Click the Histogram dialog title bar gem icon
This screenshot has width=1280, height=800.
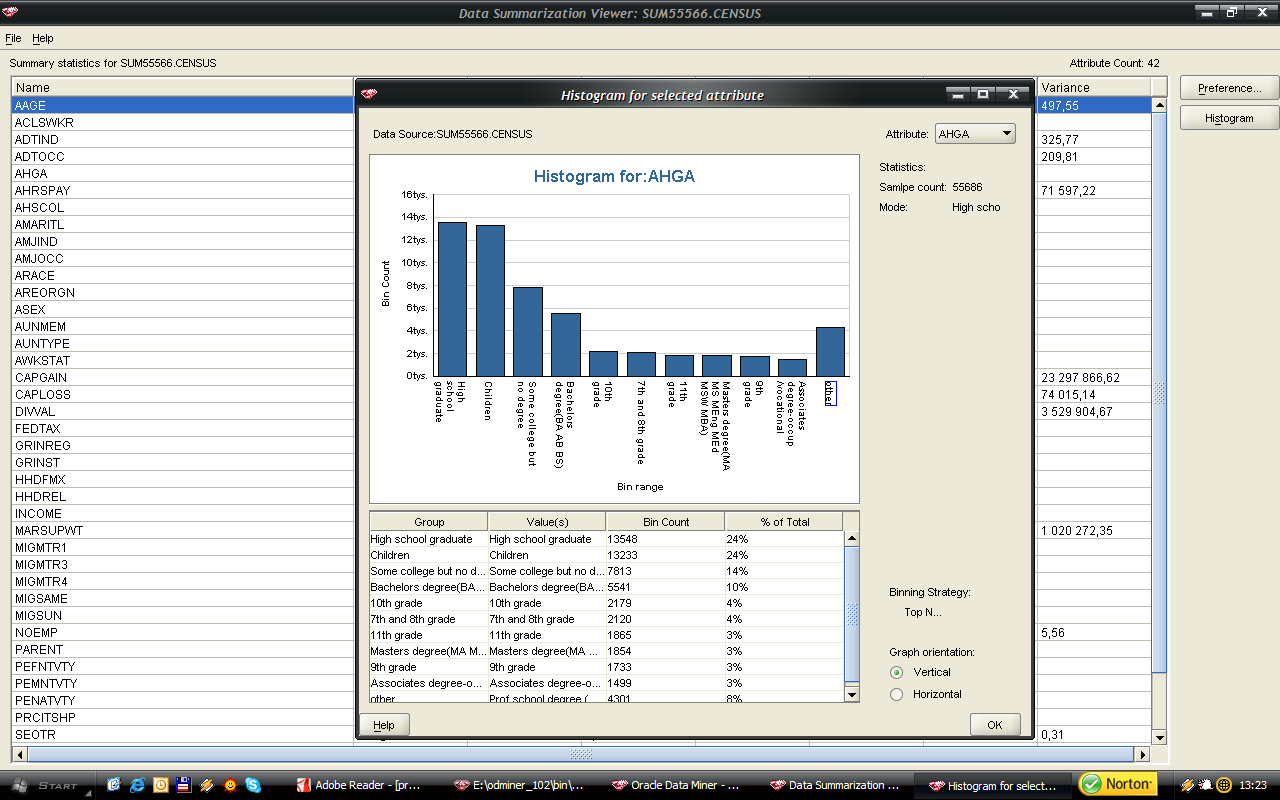tap(369, 95)
